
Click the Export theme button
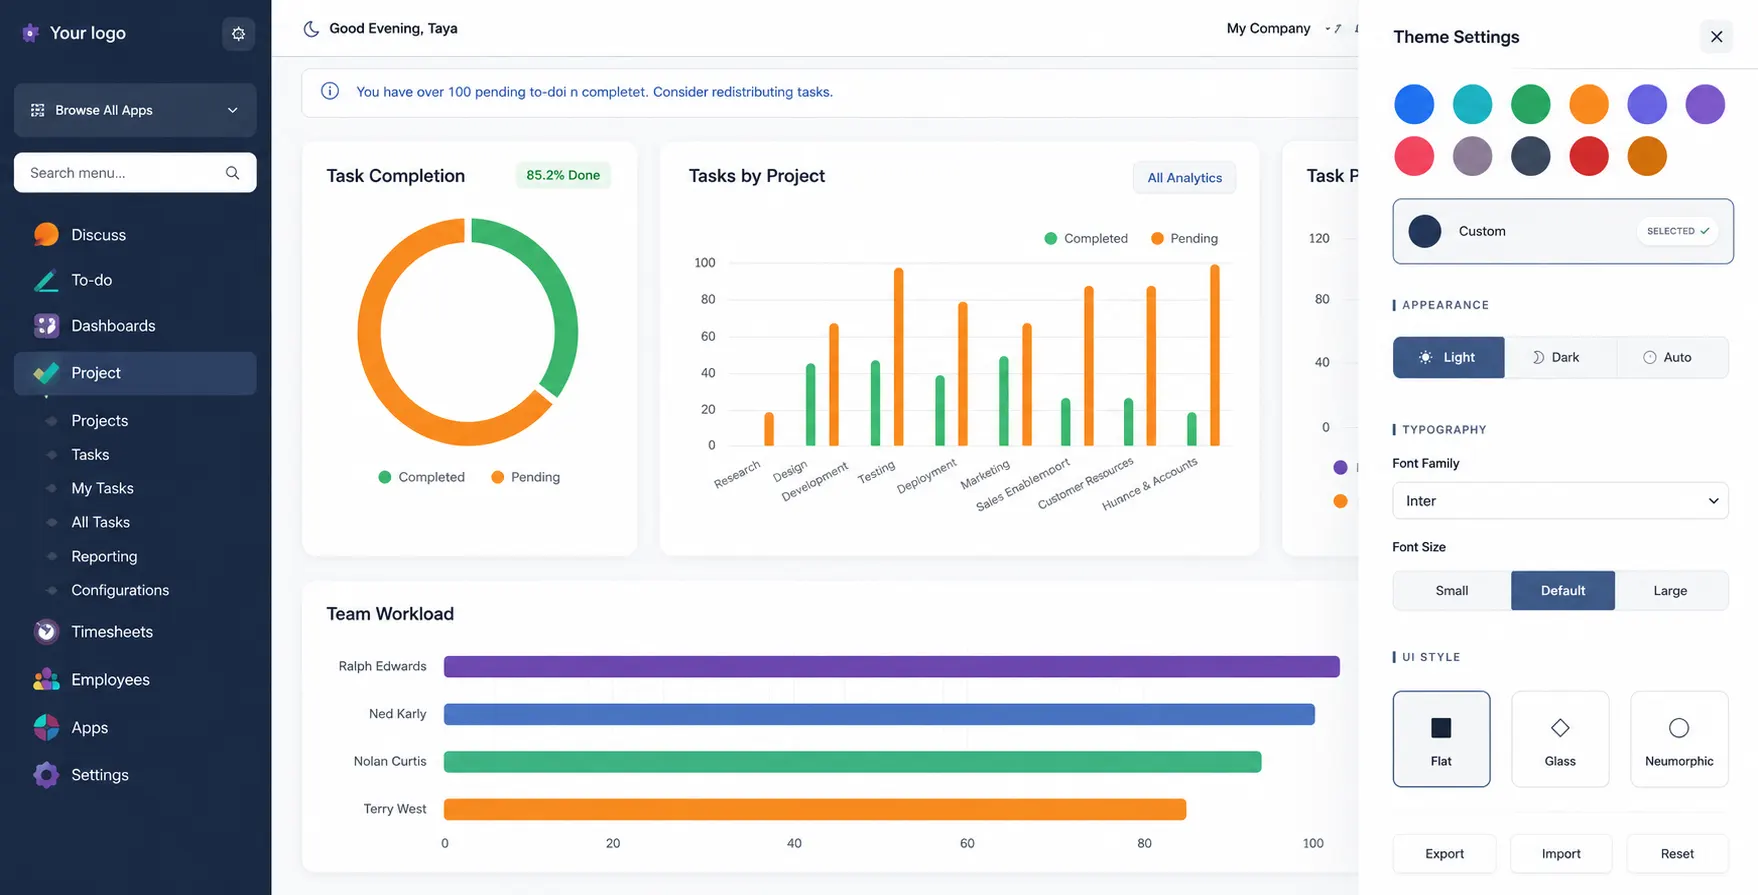coord(1444,854)
